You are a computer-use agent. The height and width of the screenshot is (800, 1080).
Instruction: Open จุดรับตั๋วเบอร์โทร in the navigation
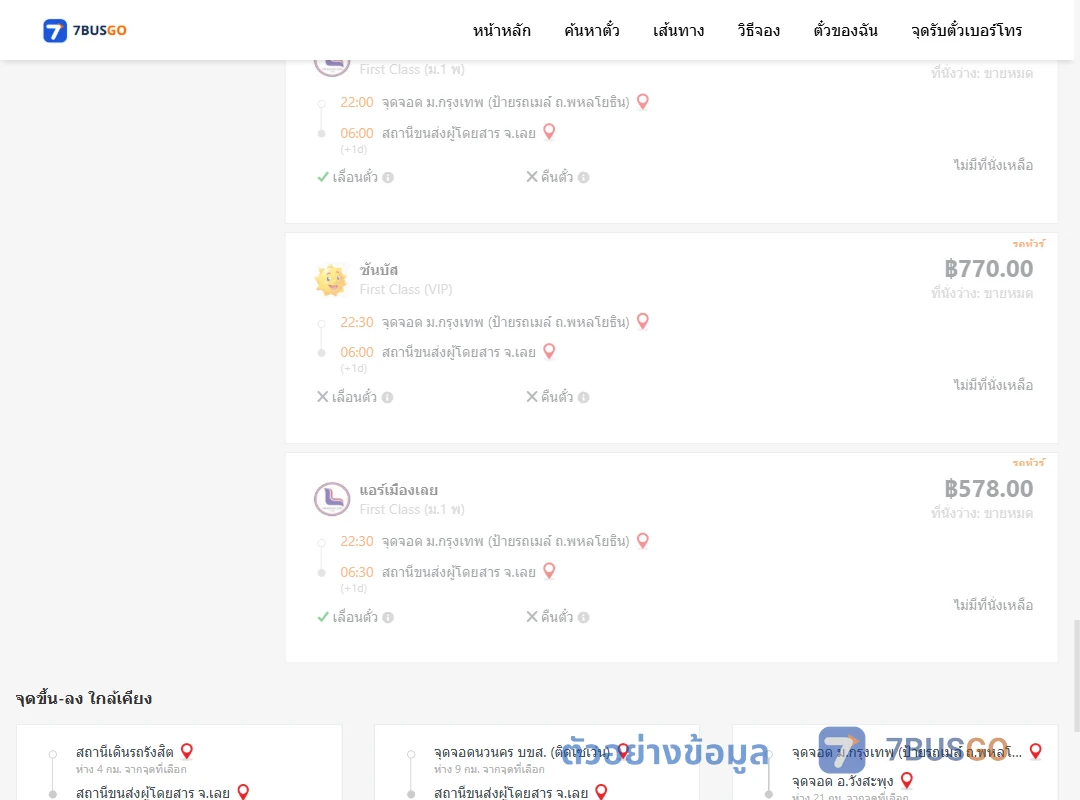coord(966,30)
